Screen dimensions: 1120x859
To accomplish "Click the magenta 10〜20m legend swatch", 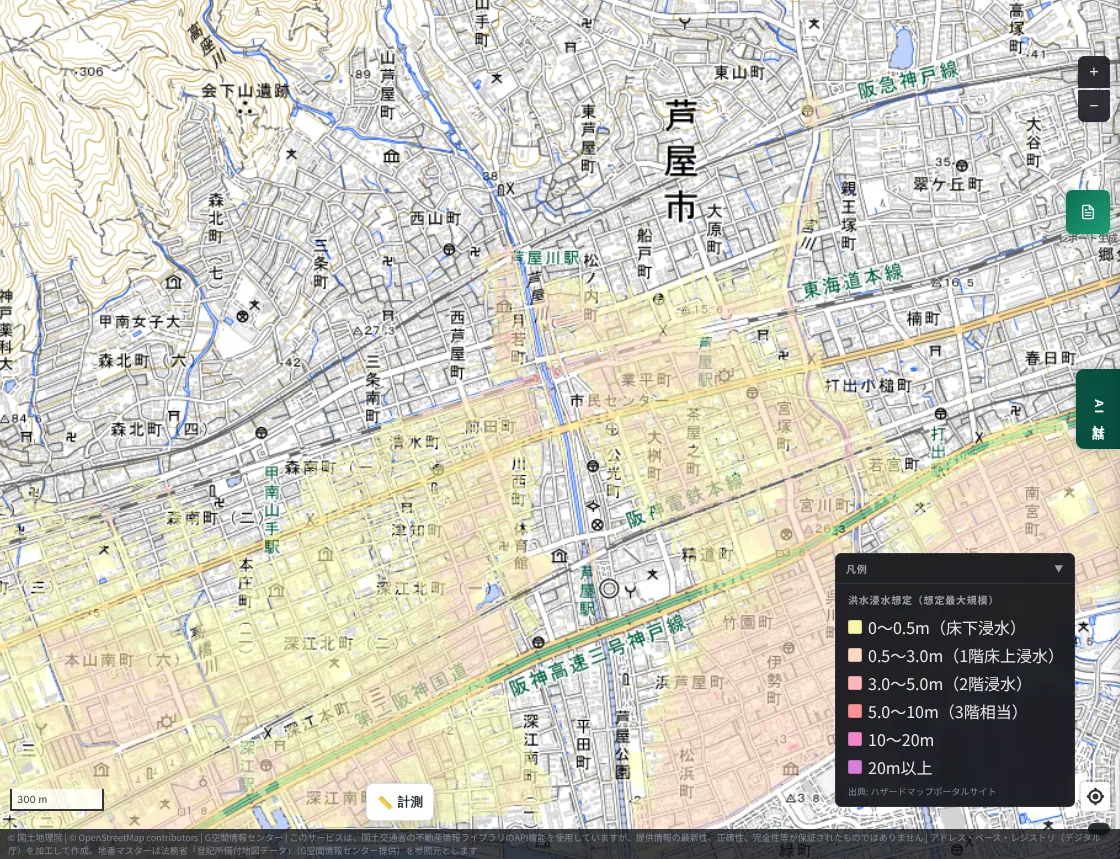I will pyautogui.click(x=854, y=739).
